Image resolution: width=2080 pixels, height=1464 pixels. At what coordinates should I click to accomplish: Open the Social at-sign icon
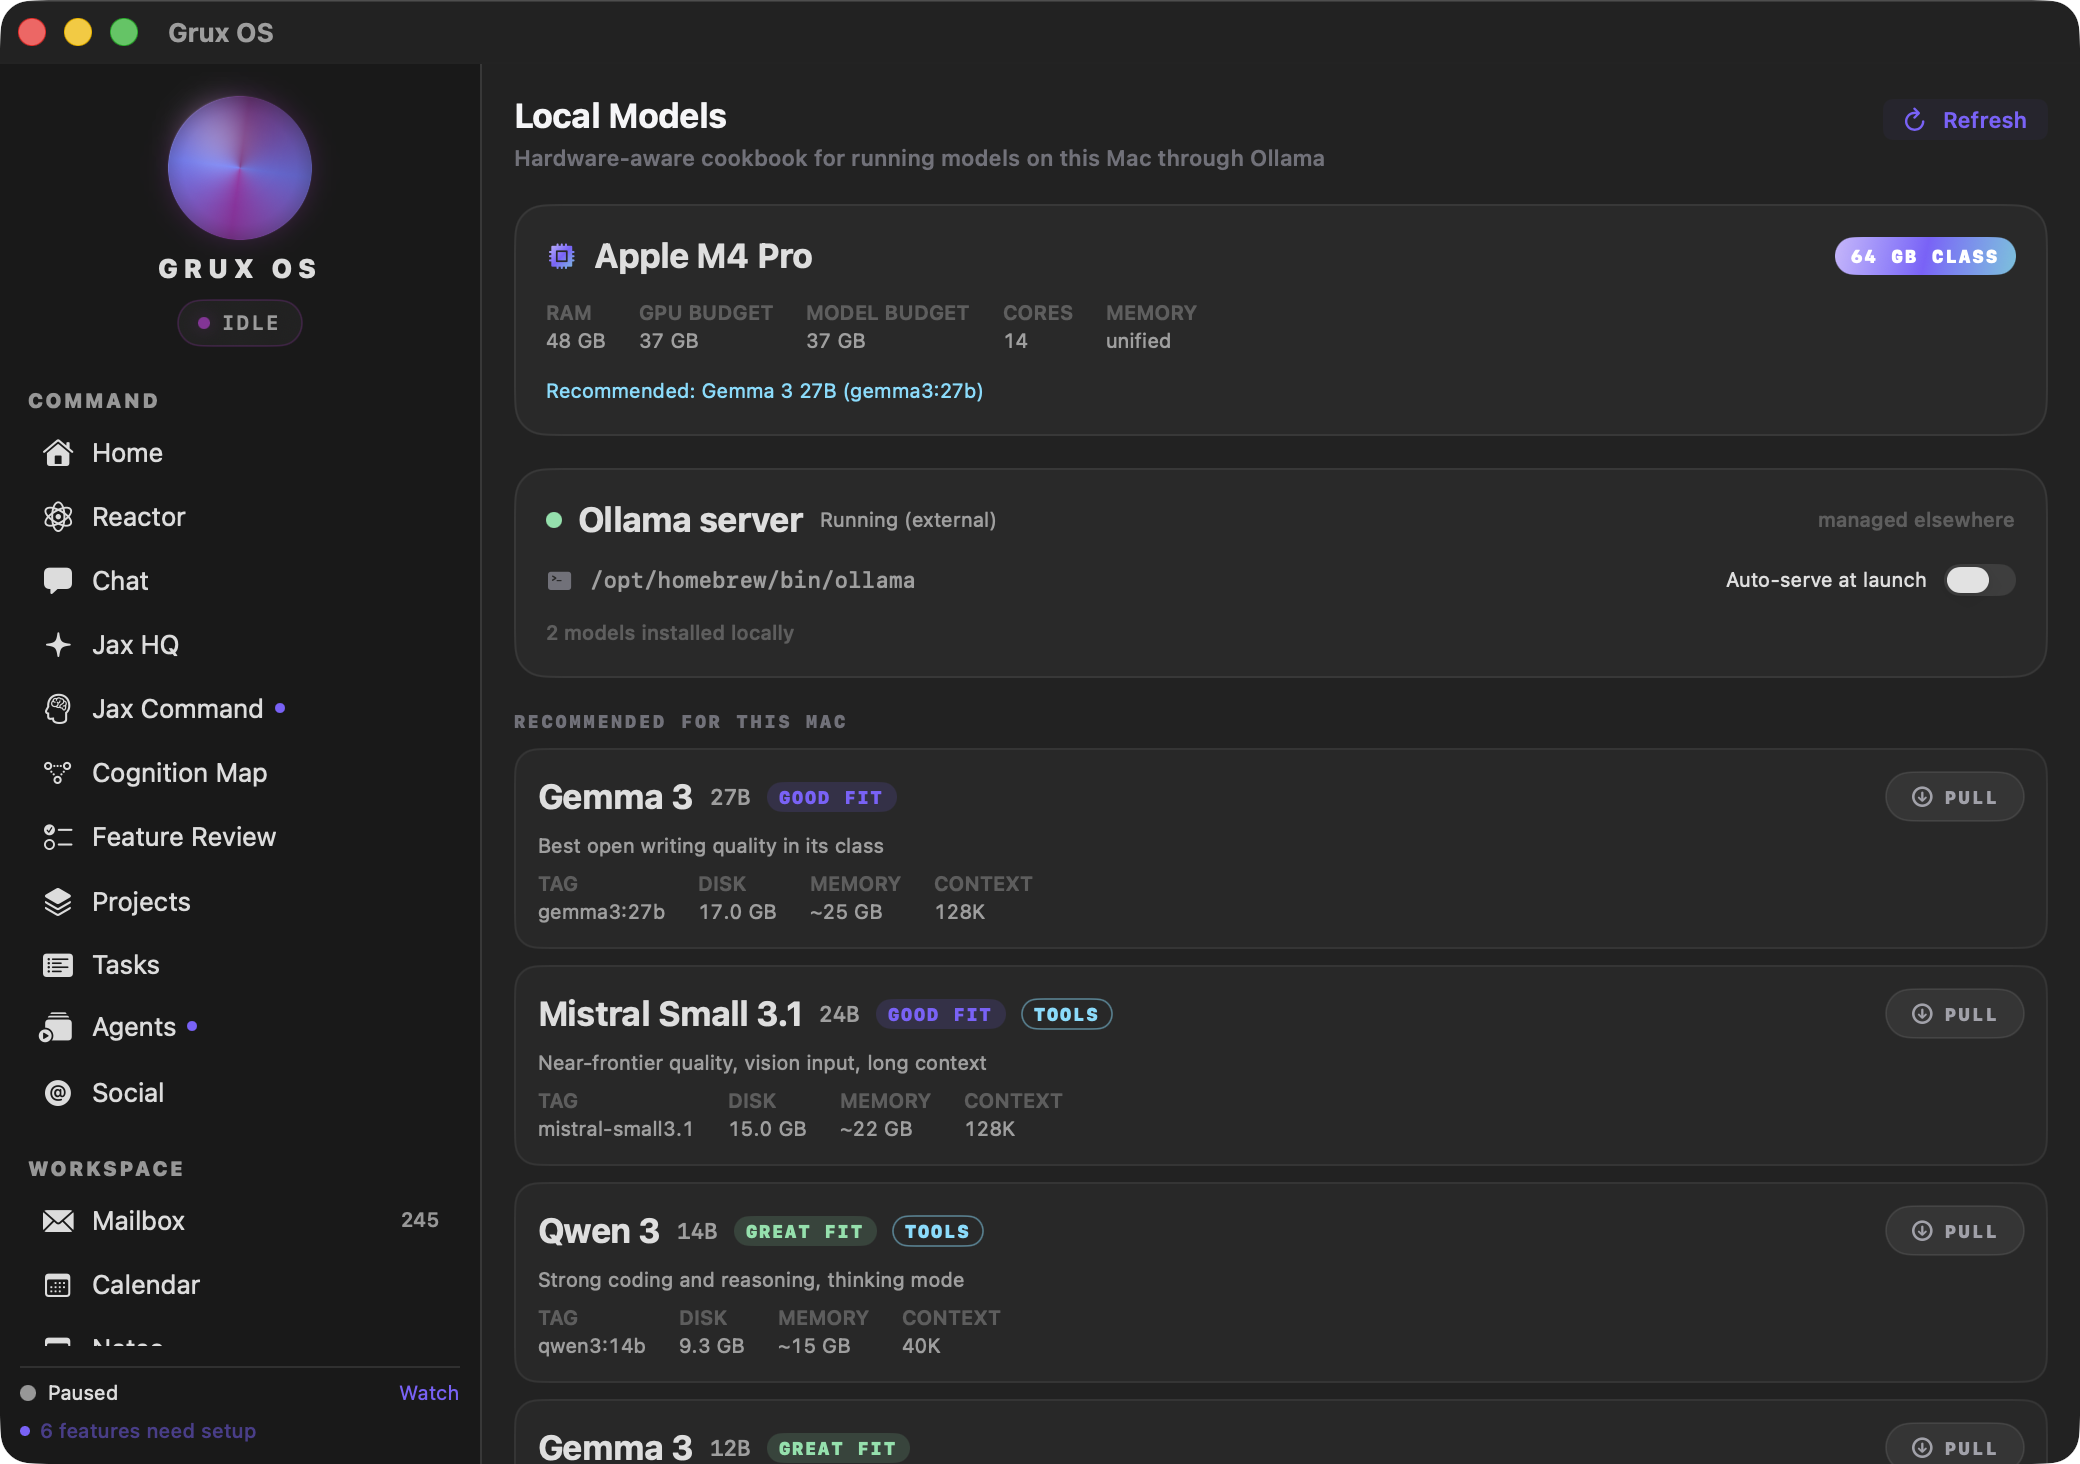point(58,1093)
